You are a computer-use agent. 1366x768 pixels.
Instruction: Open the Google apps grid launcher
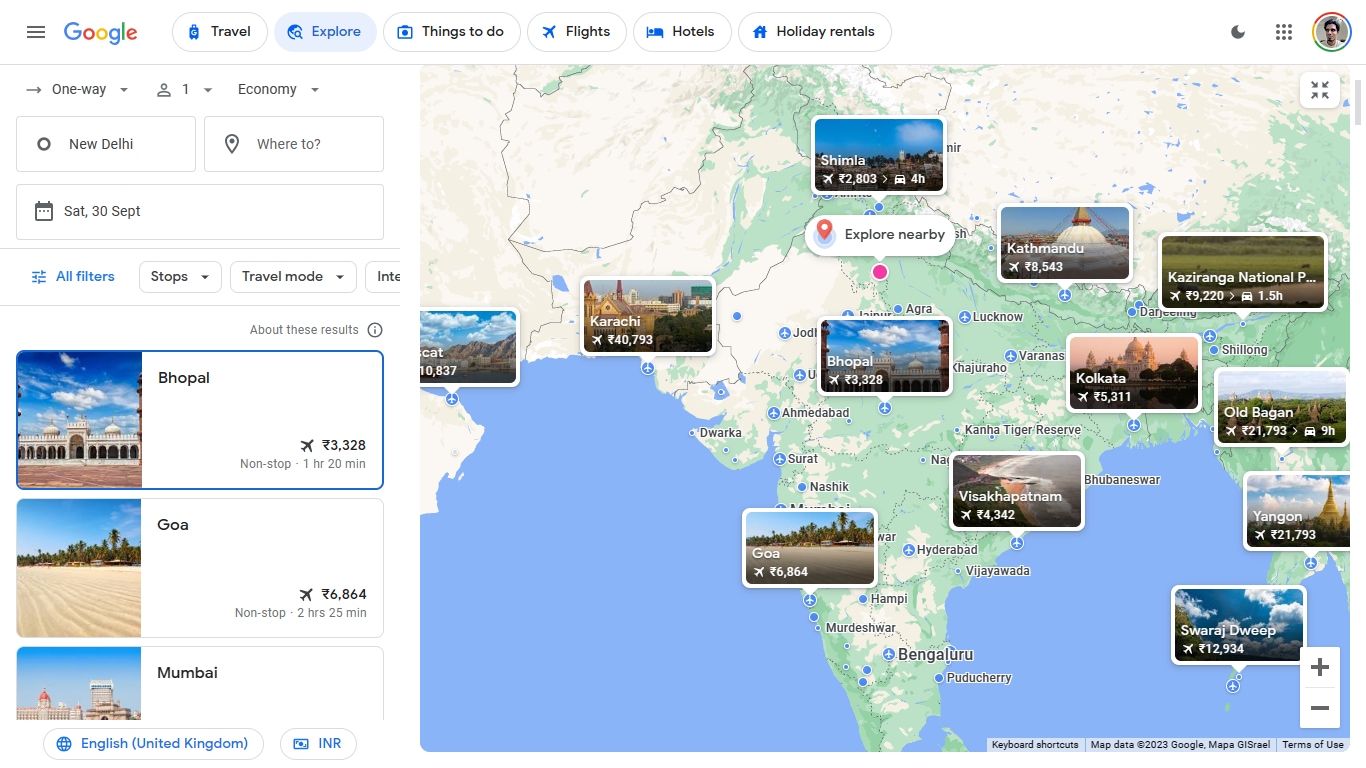click(x=1284, y=31)
